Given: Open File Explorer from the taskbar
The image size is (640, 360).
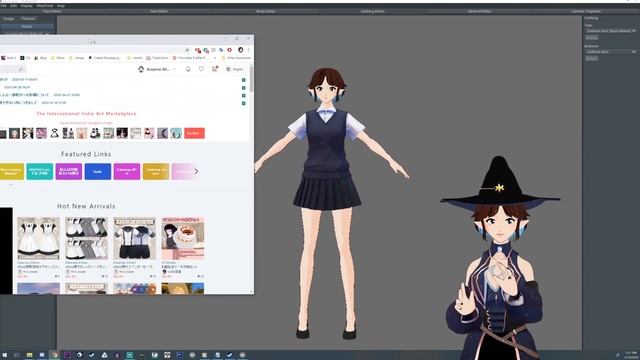Looking at the screenshot, I should pos(29,355).
